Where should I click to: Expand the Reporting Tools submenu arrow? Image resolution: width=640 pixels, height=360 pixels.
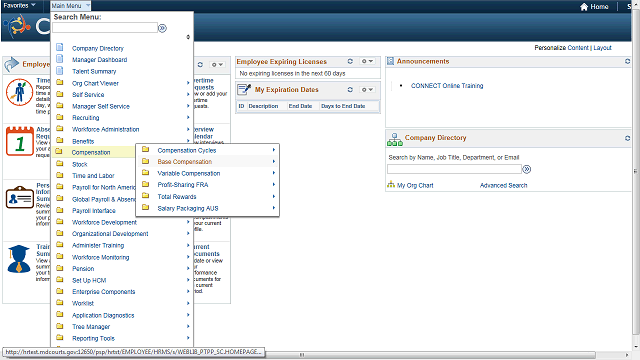188,338
